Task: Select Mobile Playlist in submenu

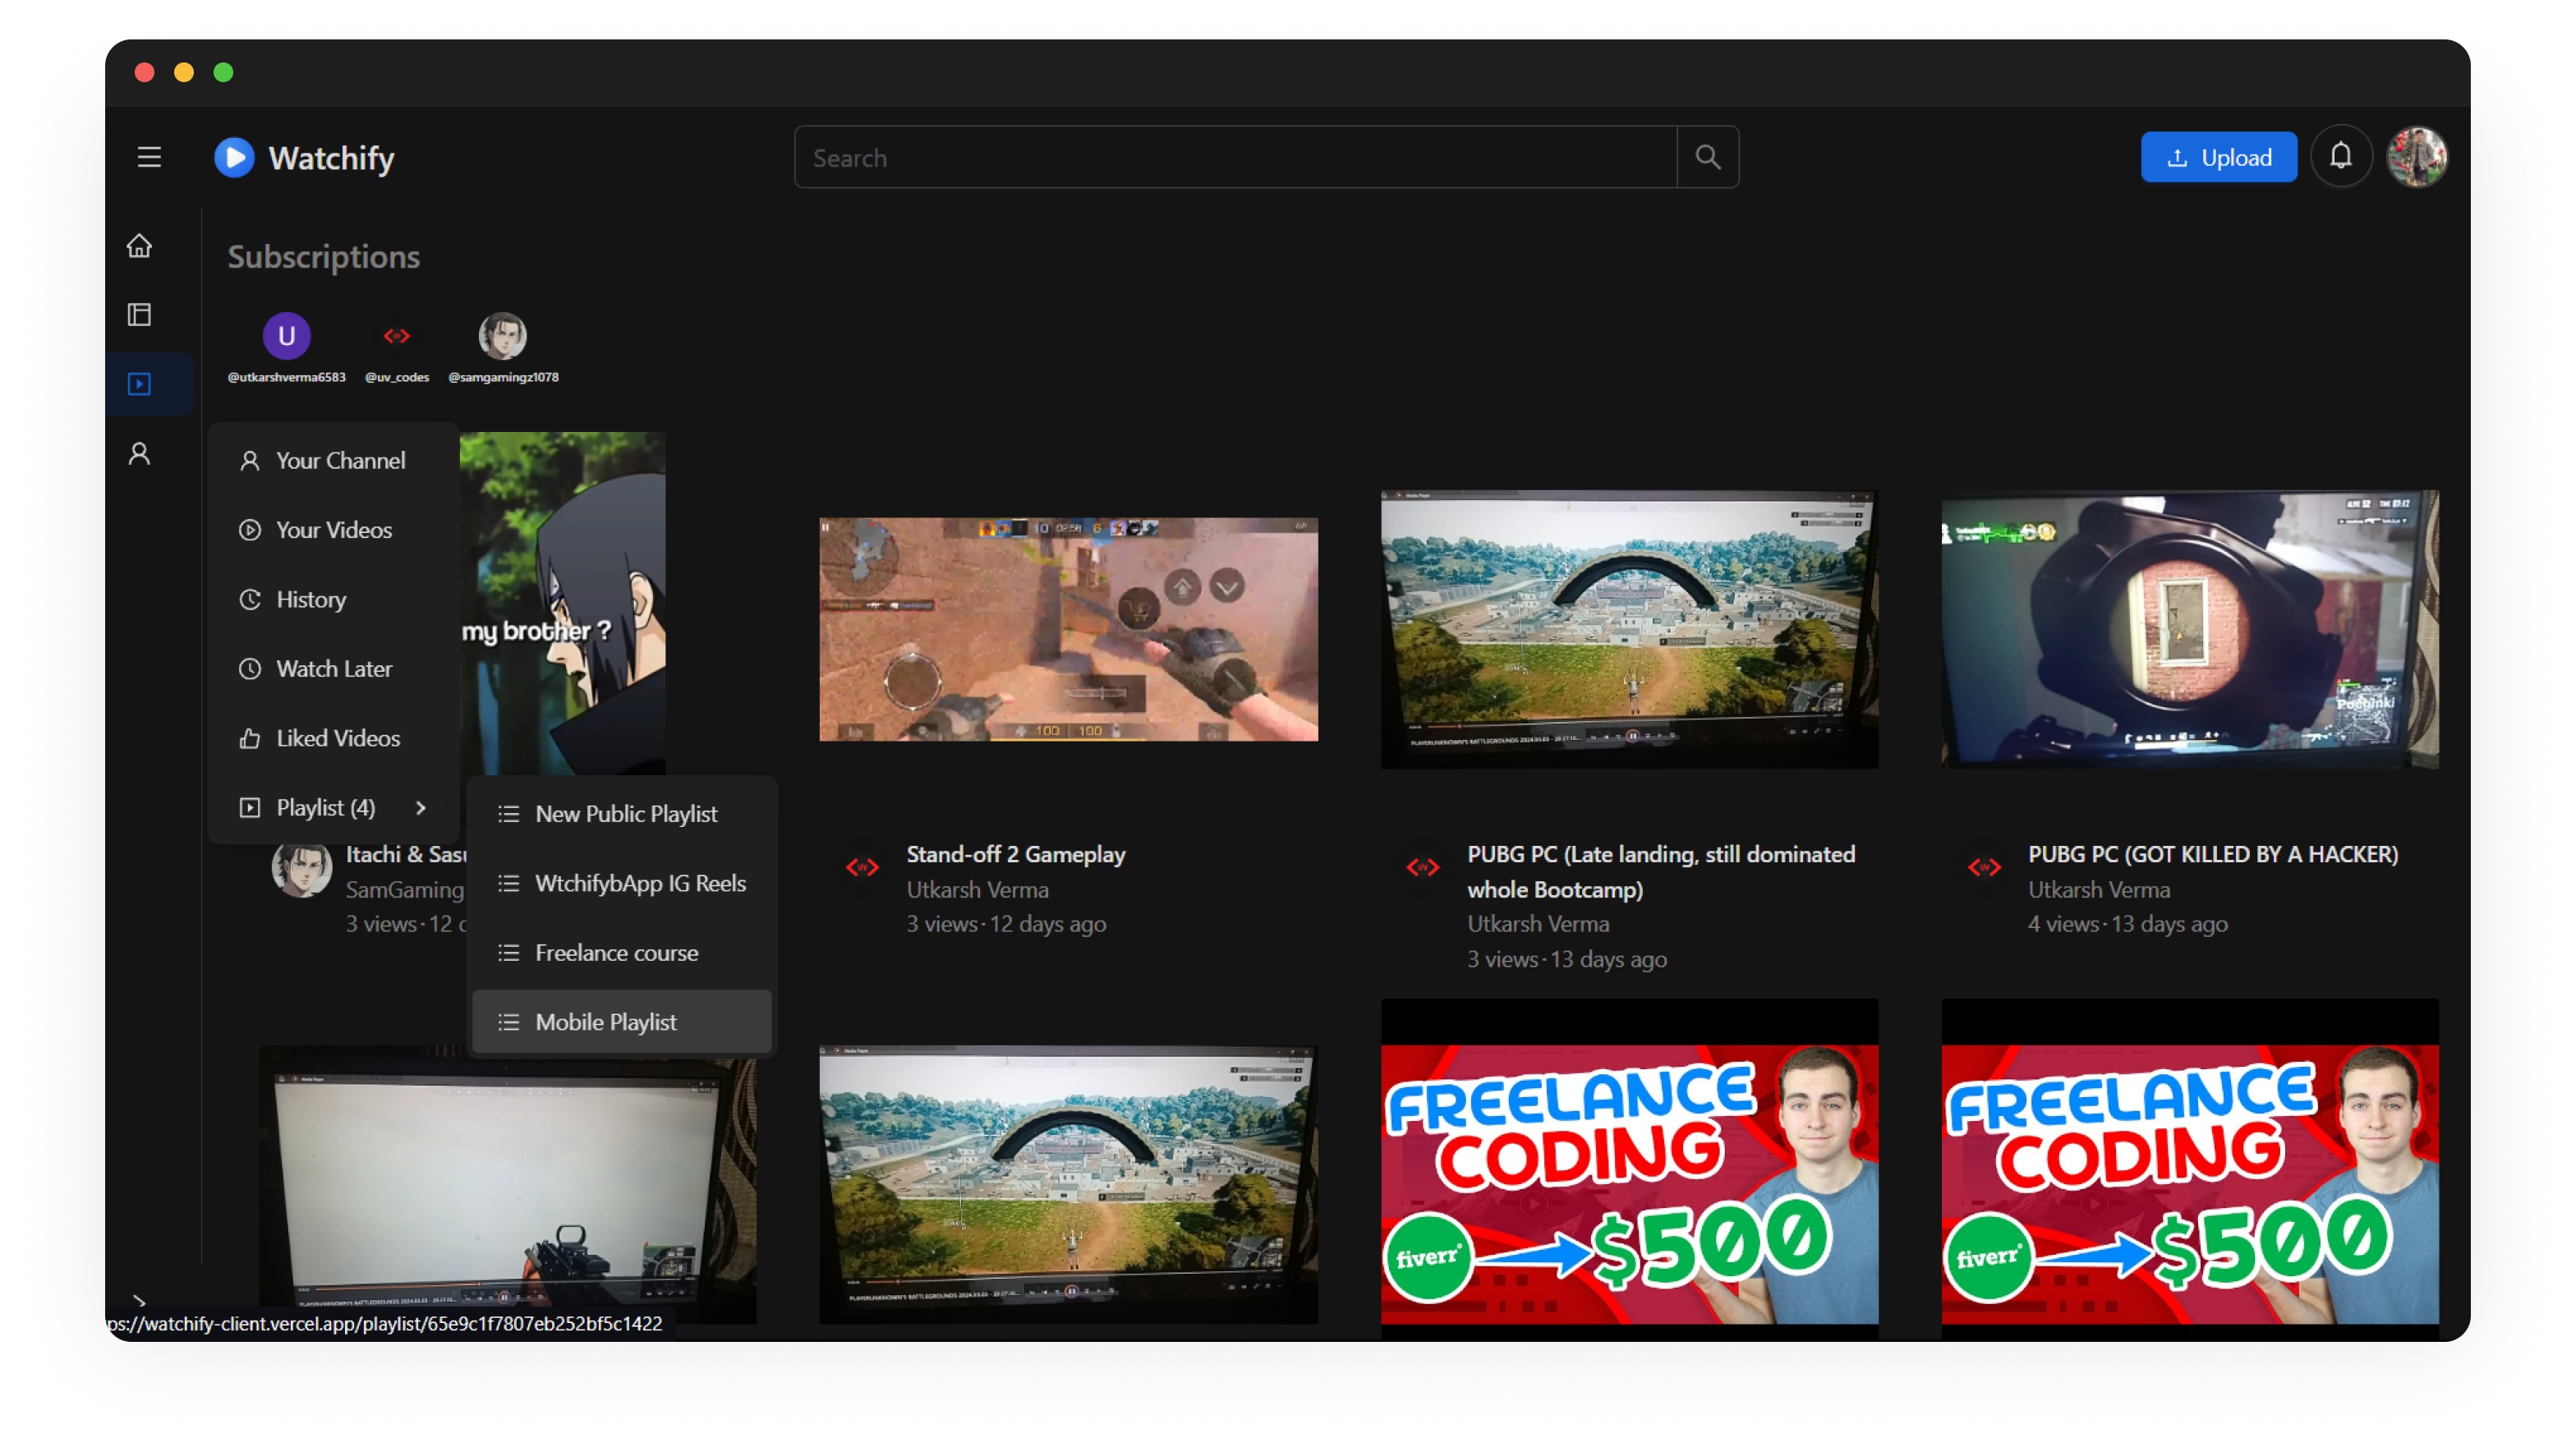Action: tap(621, 1022)
